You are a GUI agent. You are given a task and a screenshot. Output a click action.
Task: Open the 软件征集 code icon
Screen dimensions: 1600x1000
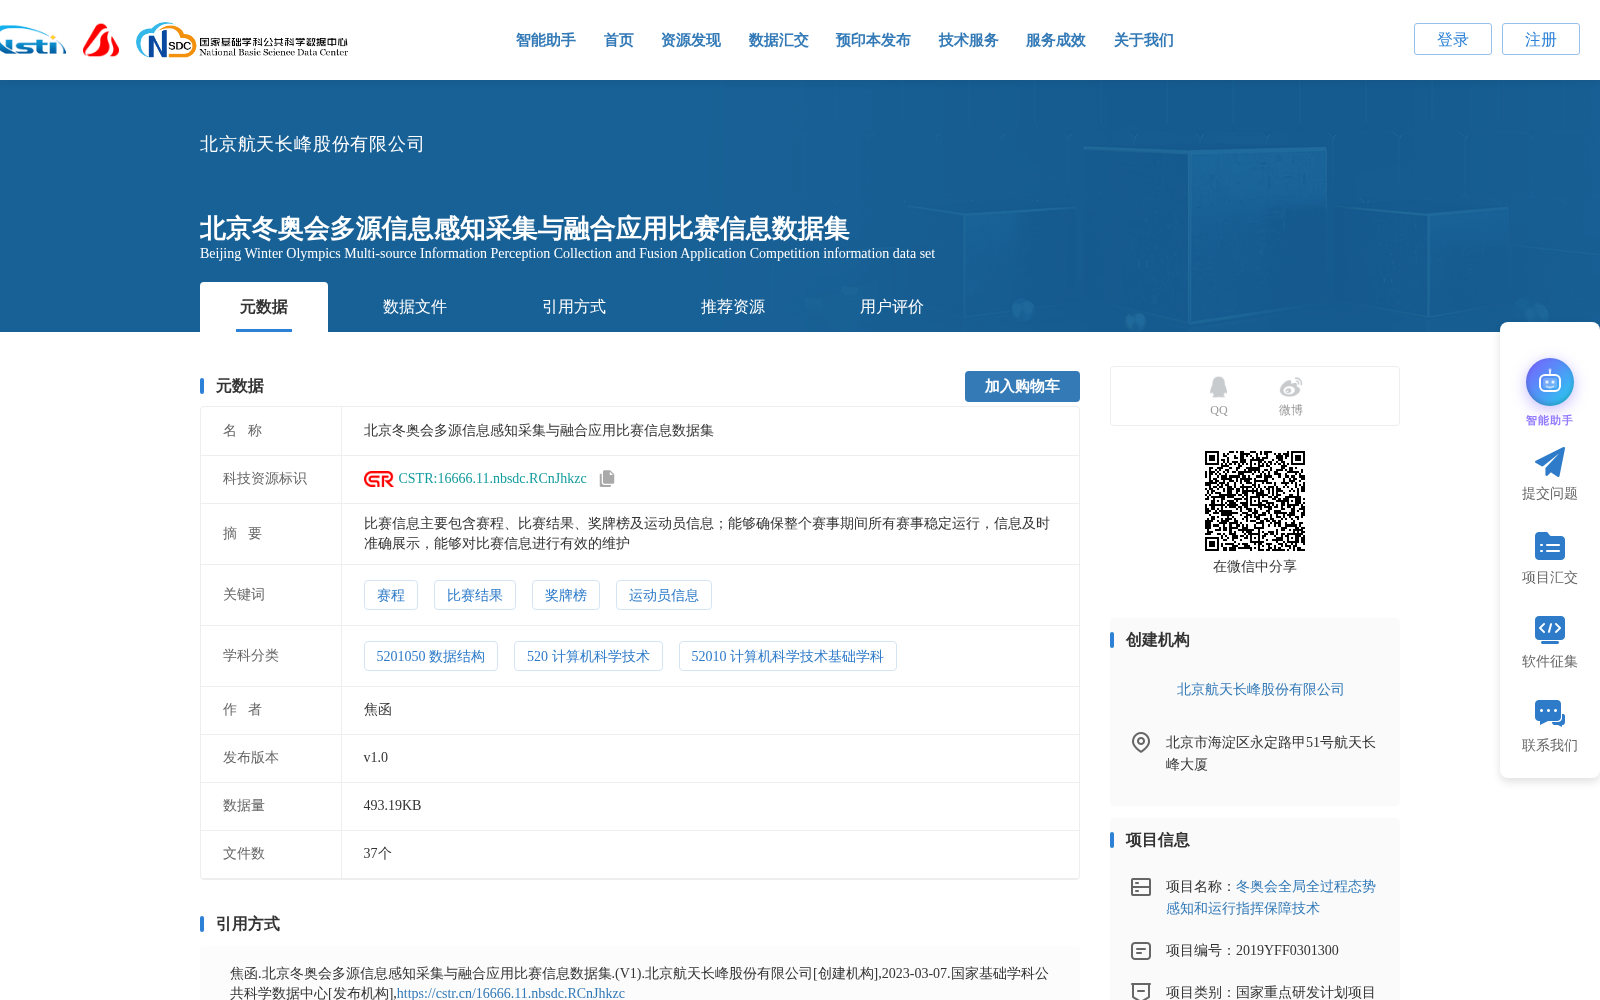[x=1550, y=629]
